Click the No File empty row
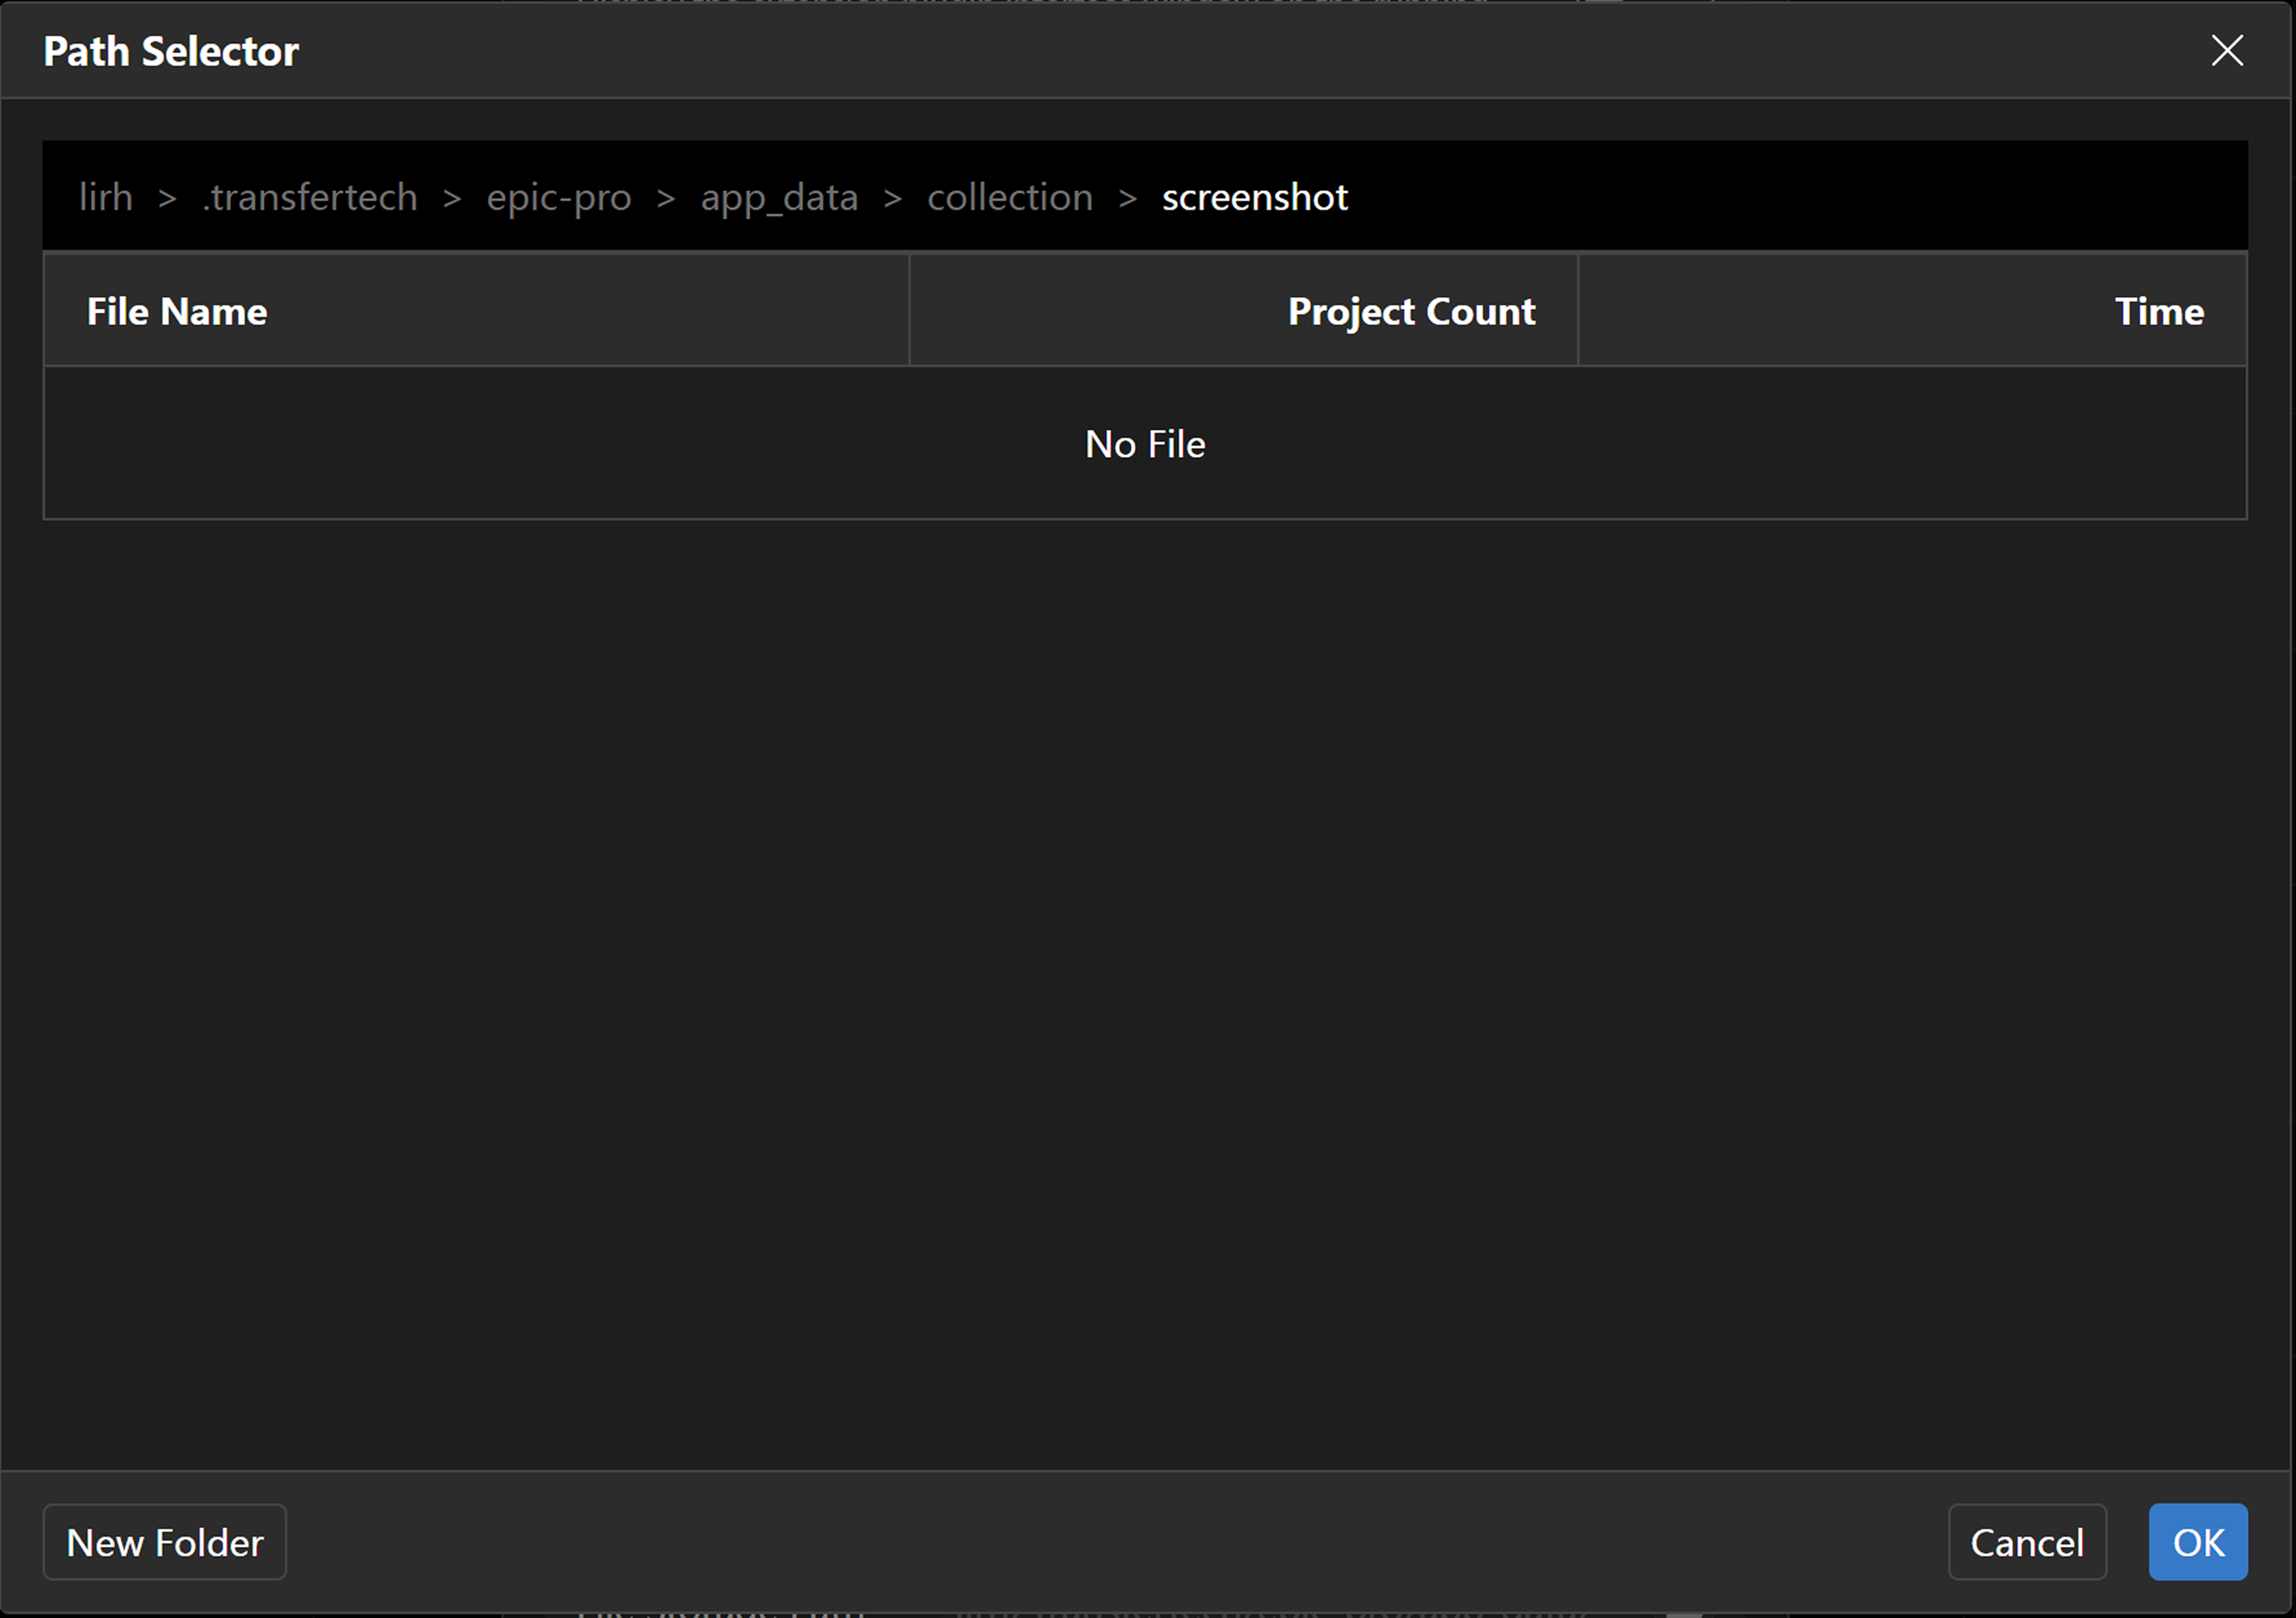 coord(1145,444)
